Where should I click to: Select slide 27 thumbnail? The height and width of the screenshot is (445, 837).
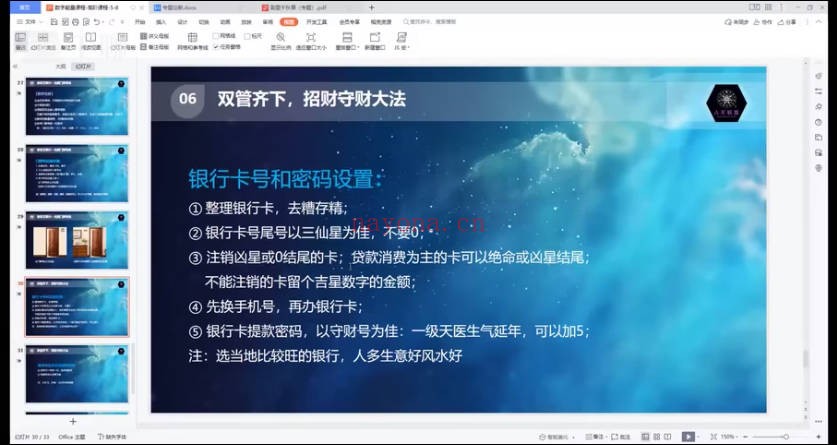tap(77, 106)
